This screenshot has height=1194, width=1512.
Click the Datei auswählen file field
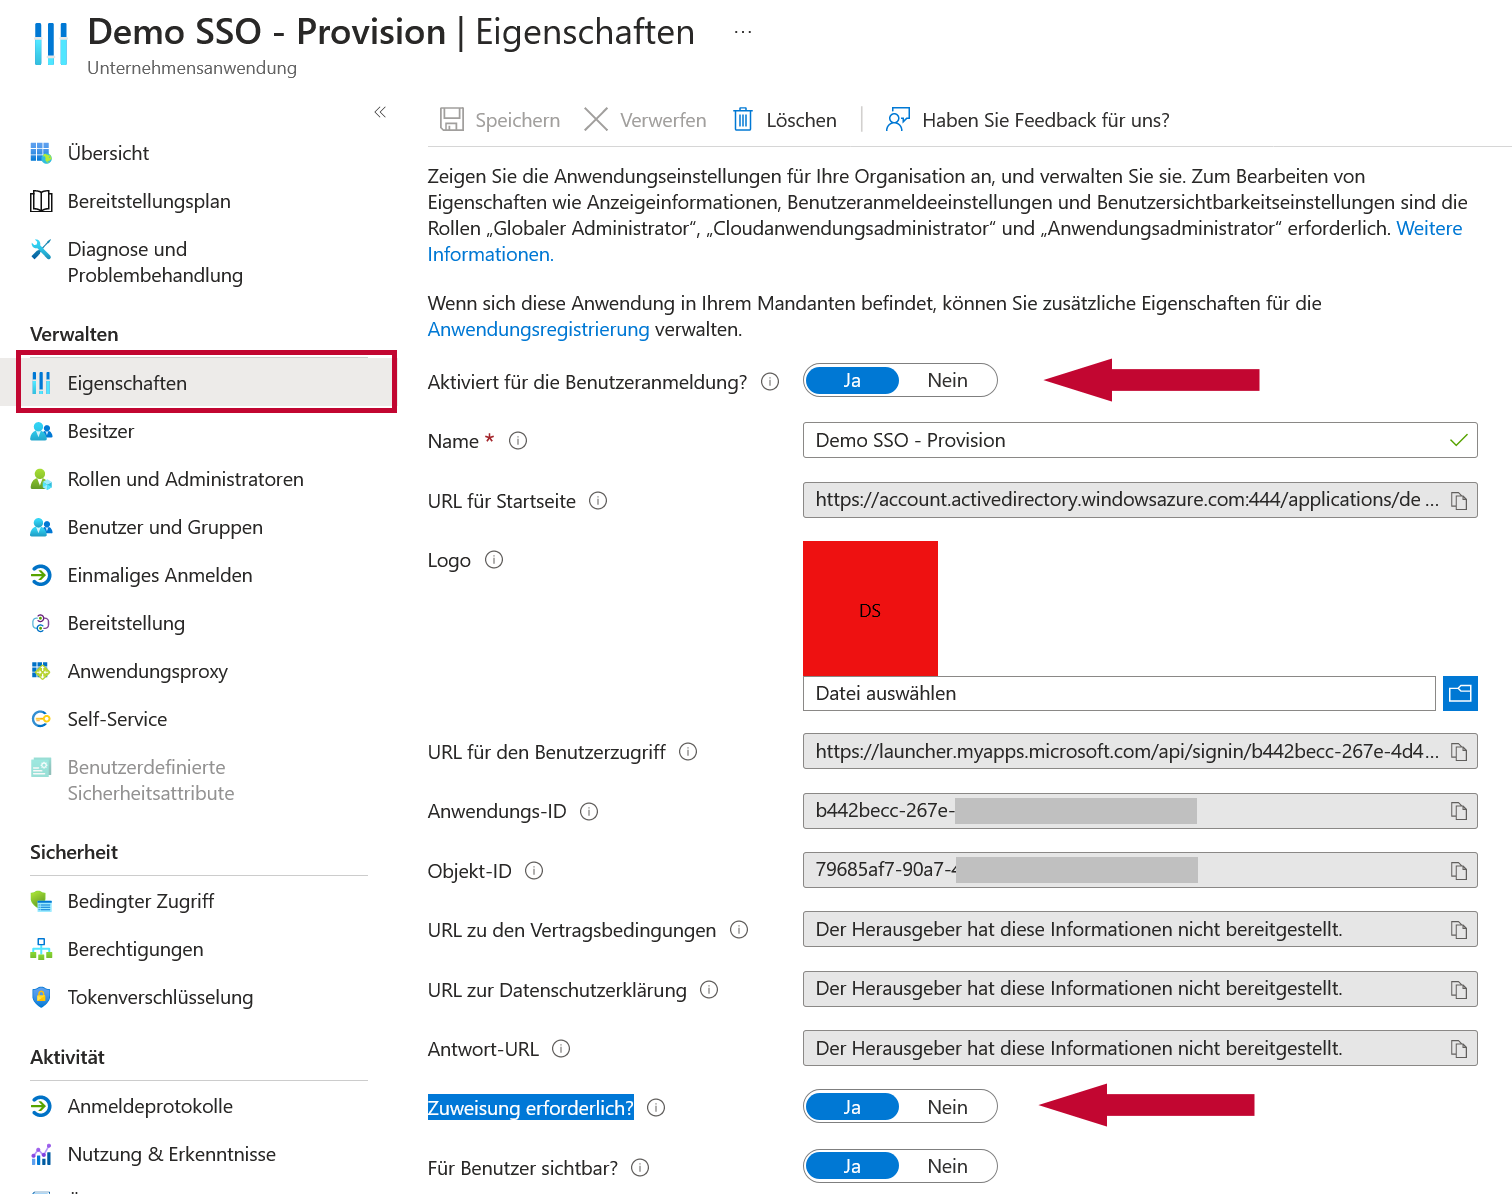click(x=1119, y=693)
